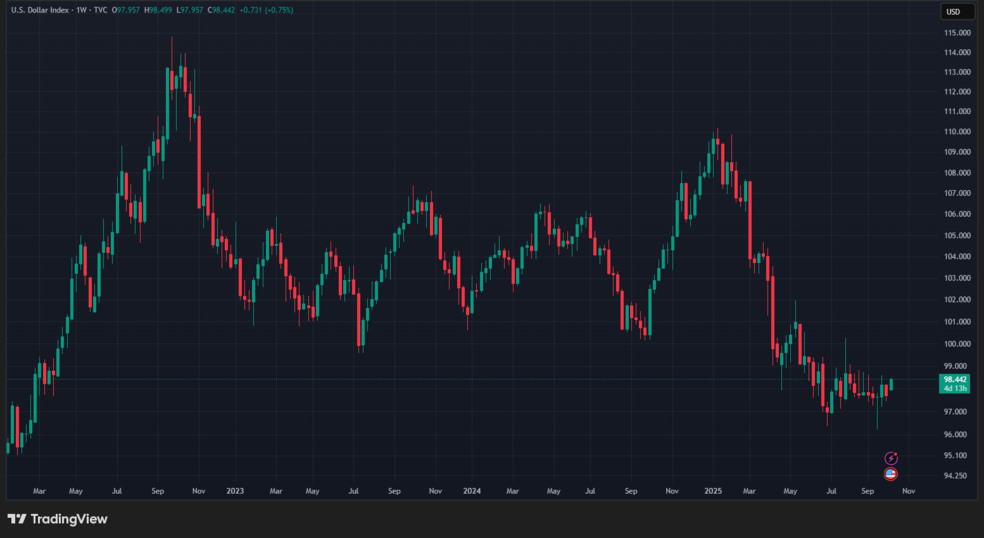Click the purple lightning bolt event icon
Viewport: 984px width, 538px height.
pos(891,458)
